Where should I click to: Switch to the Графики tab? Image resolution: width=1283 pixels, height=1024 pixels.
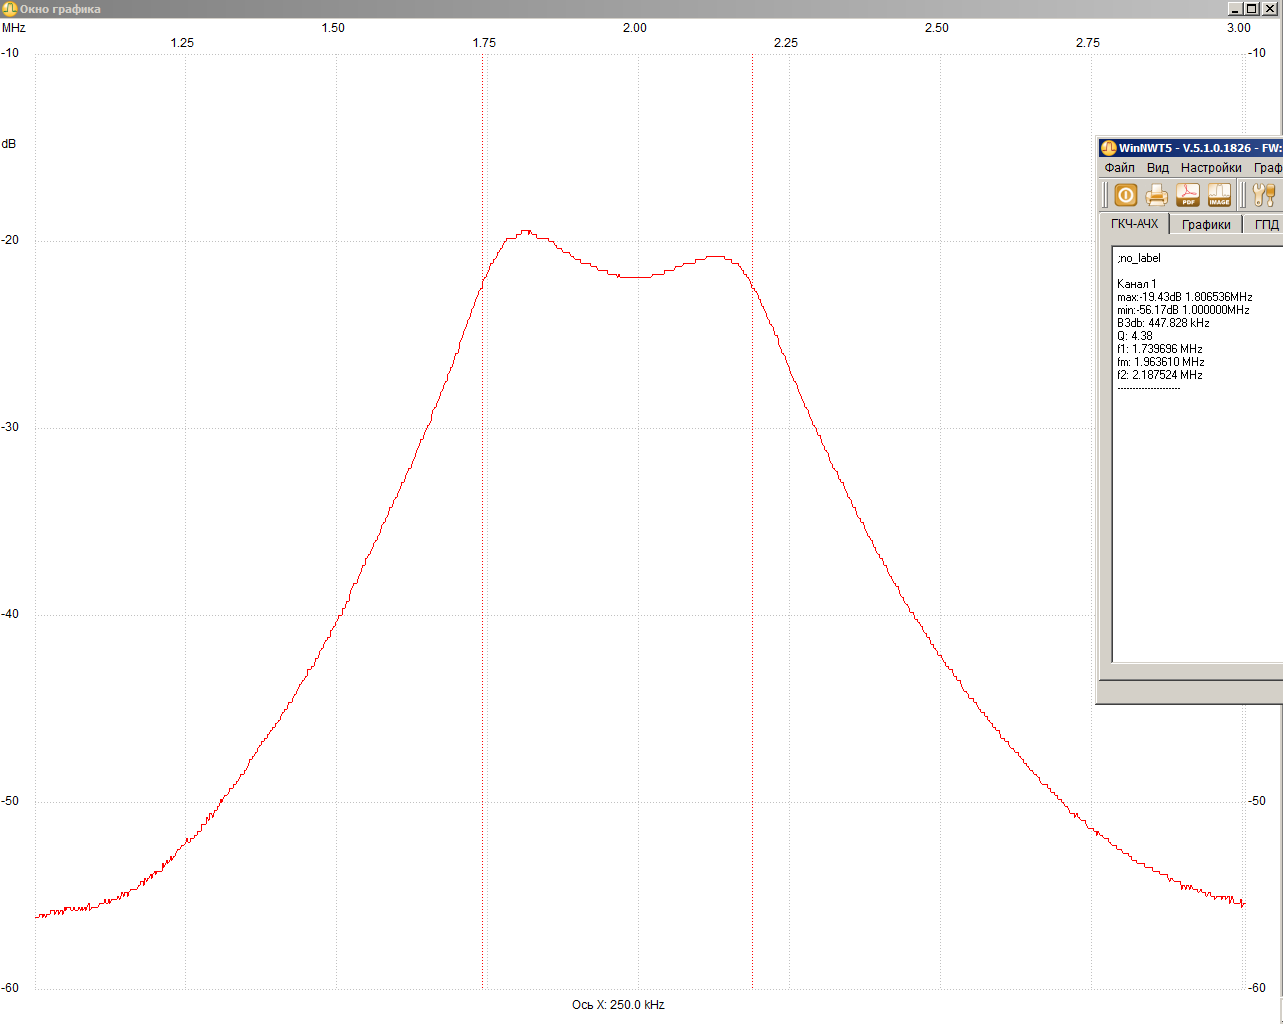[x=1206, y=225]
